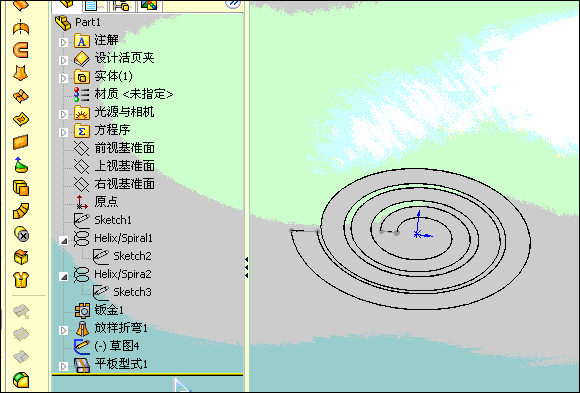Viewport: 580px width, 393px height.
Task: Select the stacked yellow squares tool icon
Action: (x=21, y=188)
